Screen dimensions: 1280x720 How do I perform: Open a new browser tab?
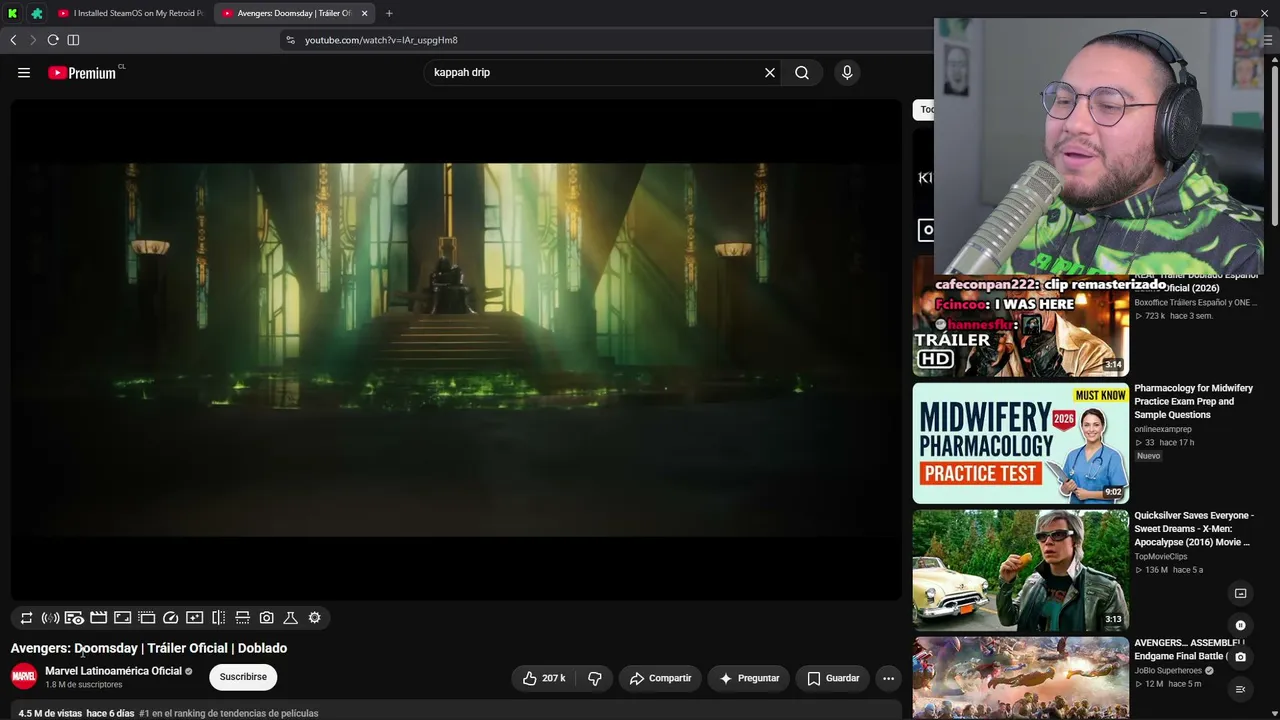click(x=389, y=13)
